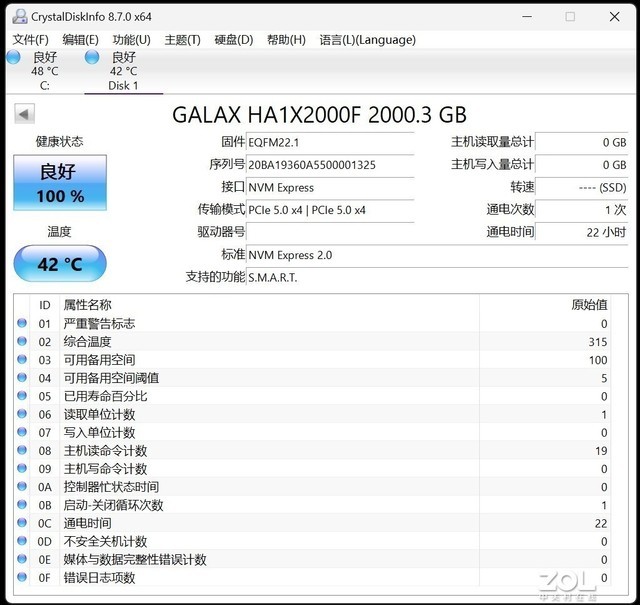Open the 主题(T) menu
Viewport: 640px width, 605px height.
pyautogui.click(x=182, y=39)
